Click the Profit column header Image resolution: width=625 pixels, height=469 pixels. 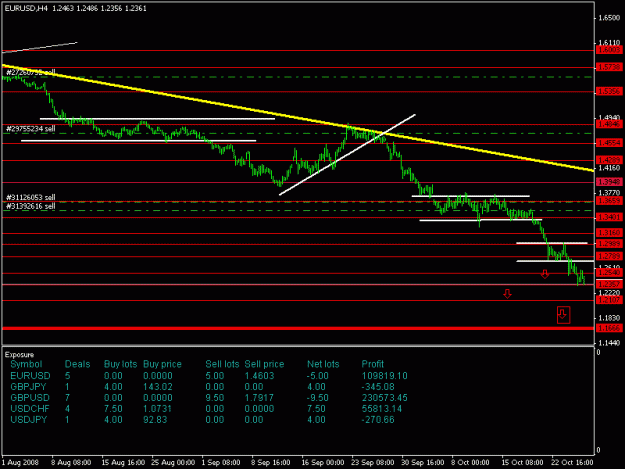tap(373, 364)
